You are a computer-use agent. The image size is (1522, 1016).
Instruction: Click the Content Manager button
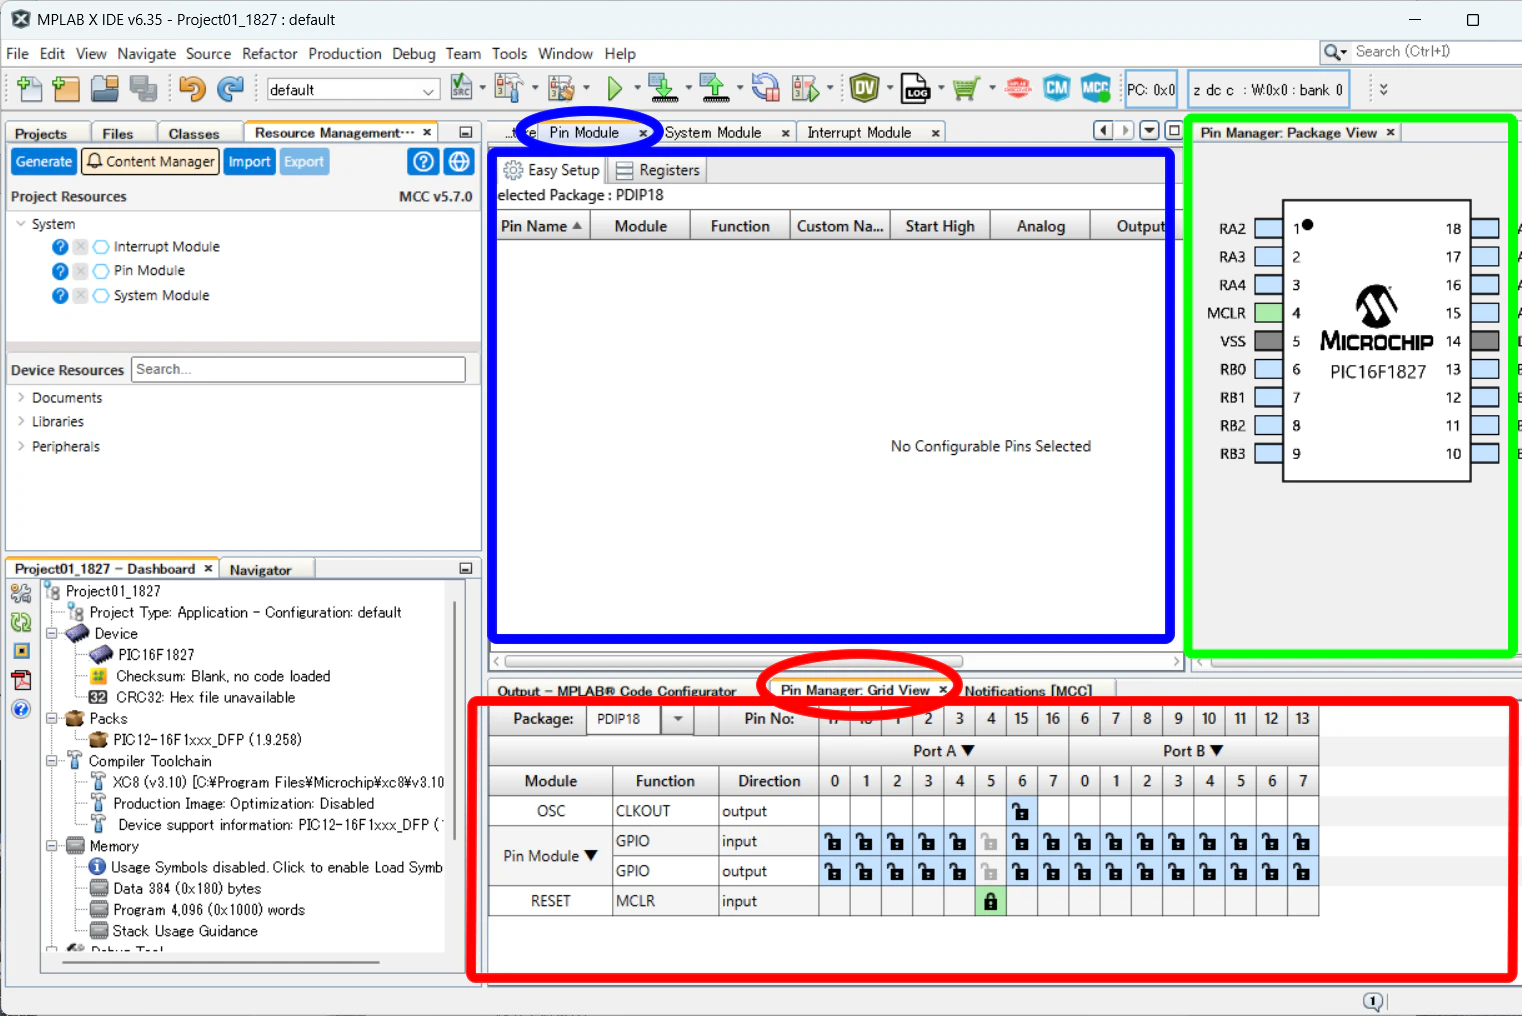[x=150, y=161]
